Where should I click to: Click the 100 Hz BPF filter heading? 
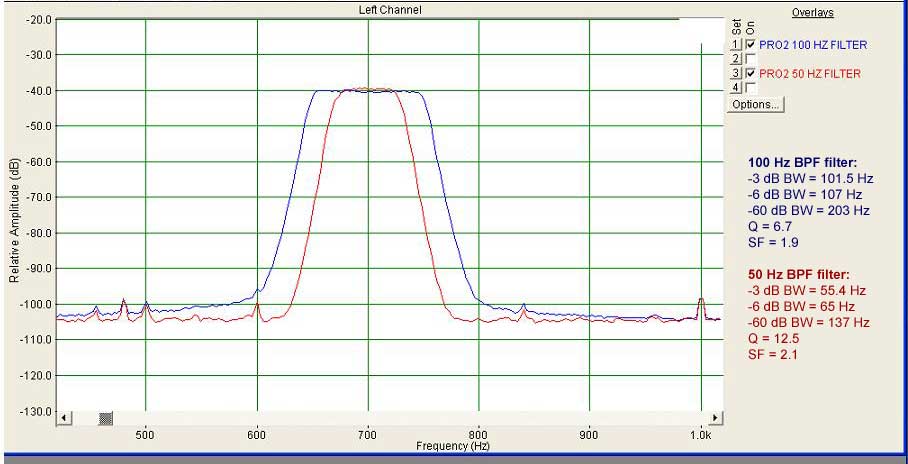pyautogui.click(x=803, y=162)
